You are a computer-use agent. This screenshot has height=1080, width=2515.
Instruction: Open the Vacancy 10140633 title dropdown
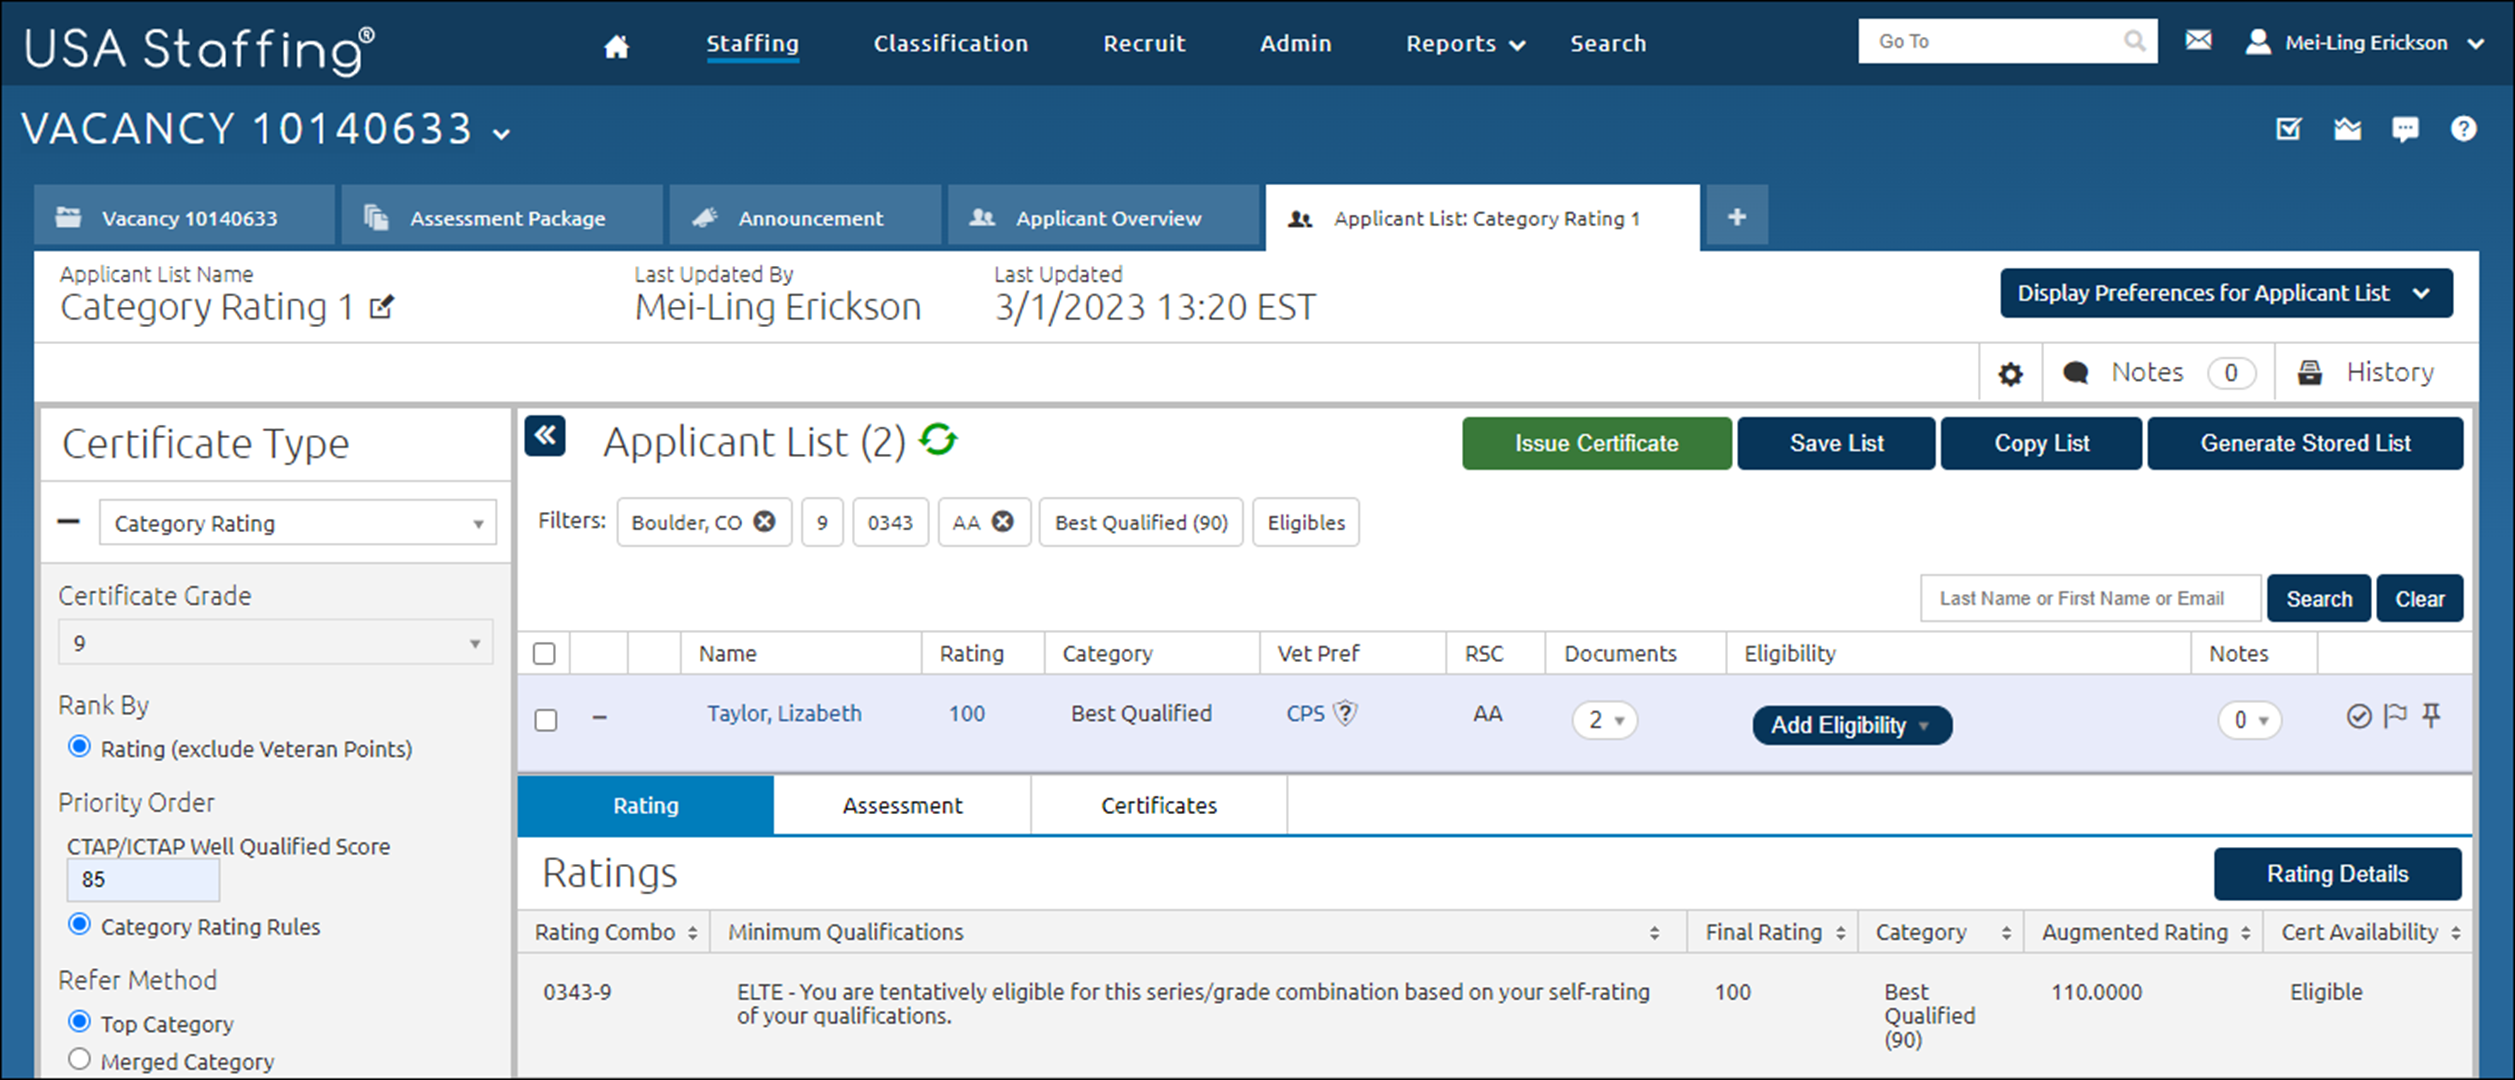click(501, 133)
